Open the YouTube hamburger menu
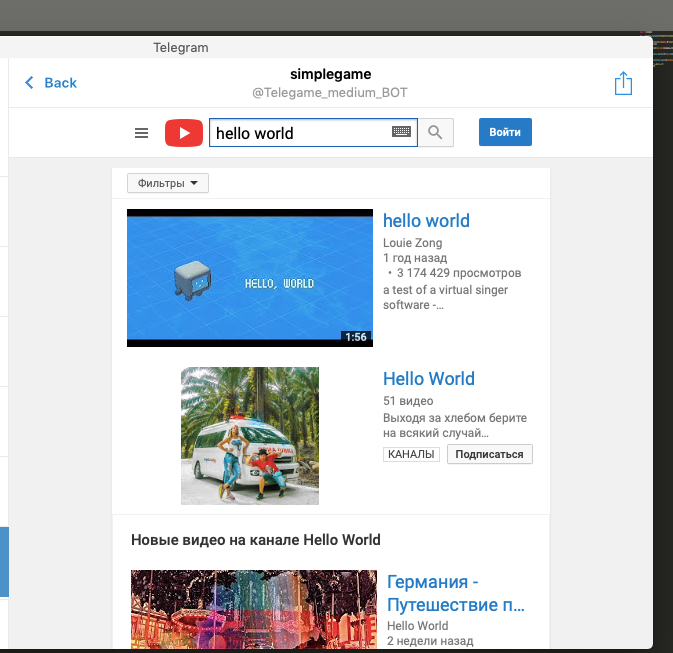This screenshot has height=653, width=673. coord(141,133)
